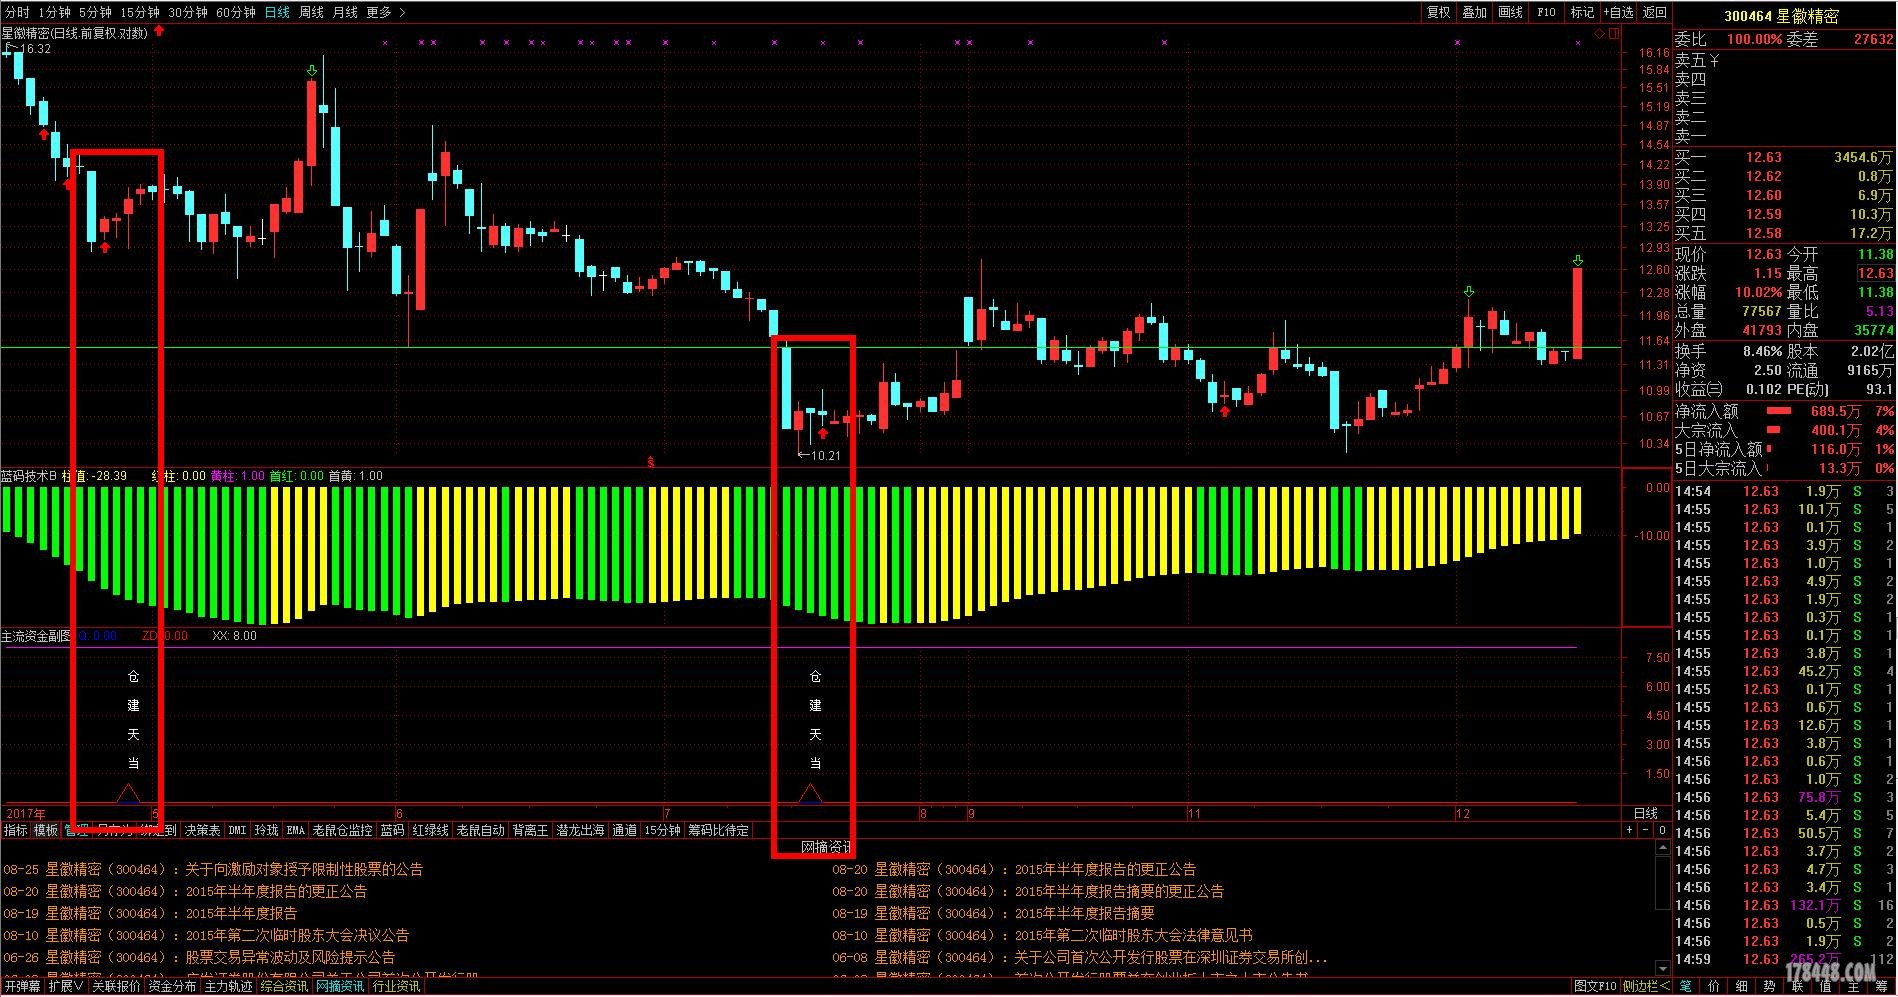The image size is (1898, 997).
Task: Select the 玲珑 indicator
Action: [266, 830]
